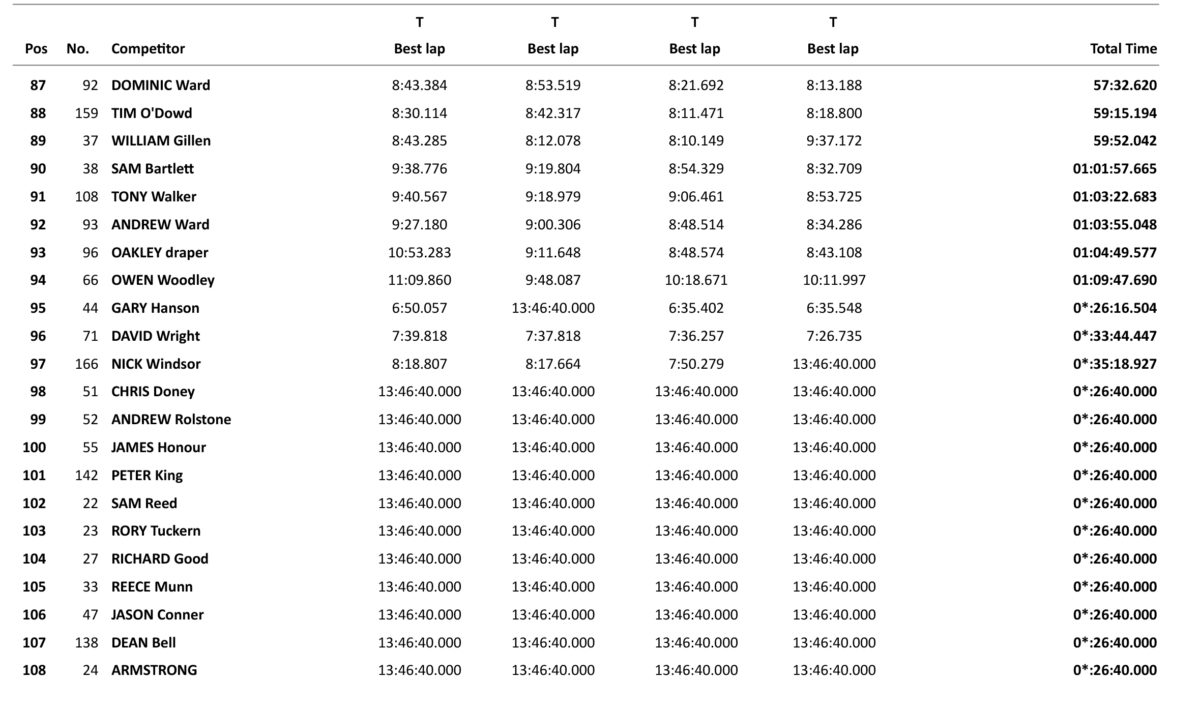Click OWEN Woodley's total time 01:09:47.690
This screenshot has width=1200, height=708.
point(1114,281)
